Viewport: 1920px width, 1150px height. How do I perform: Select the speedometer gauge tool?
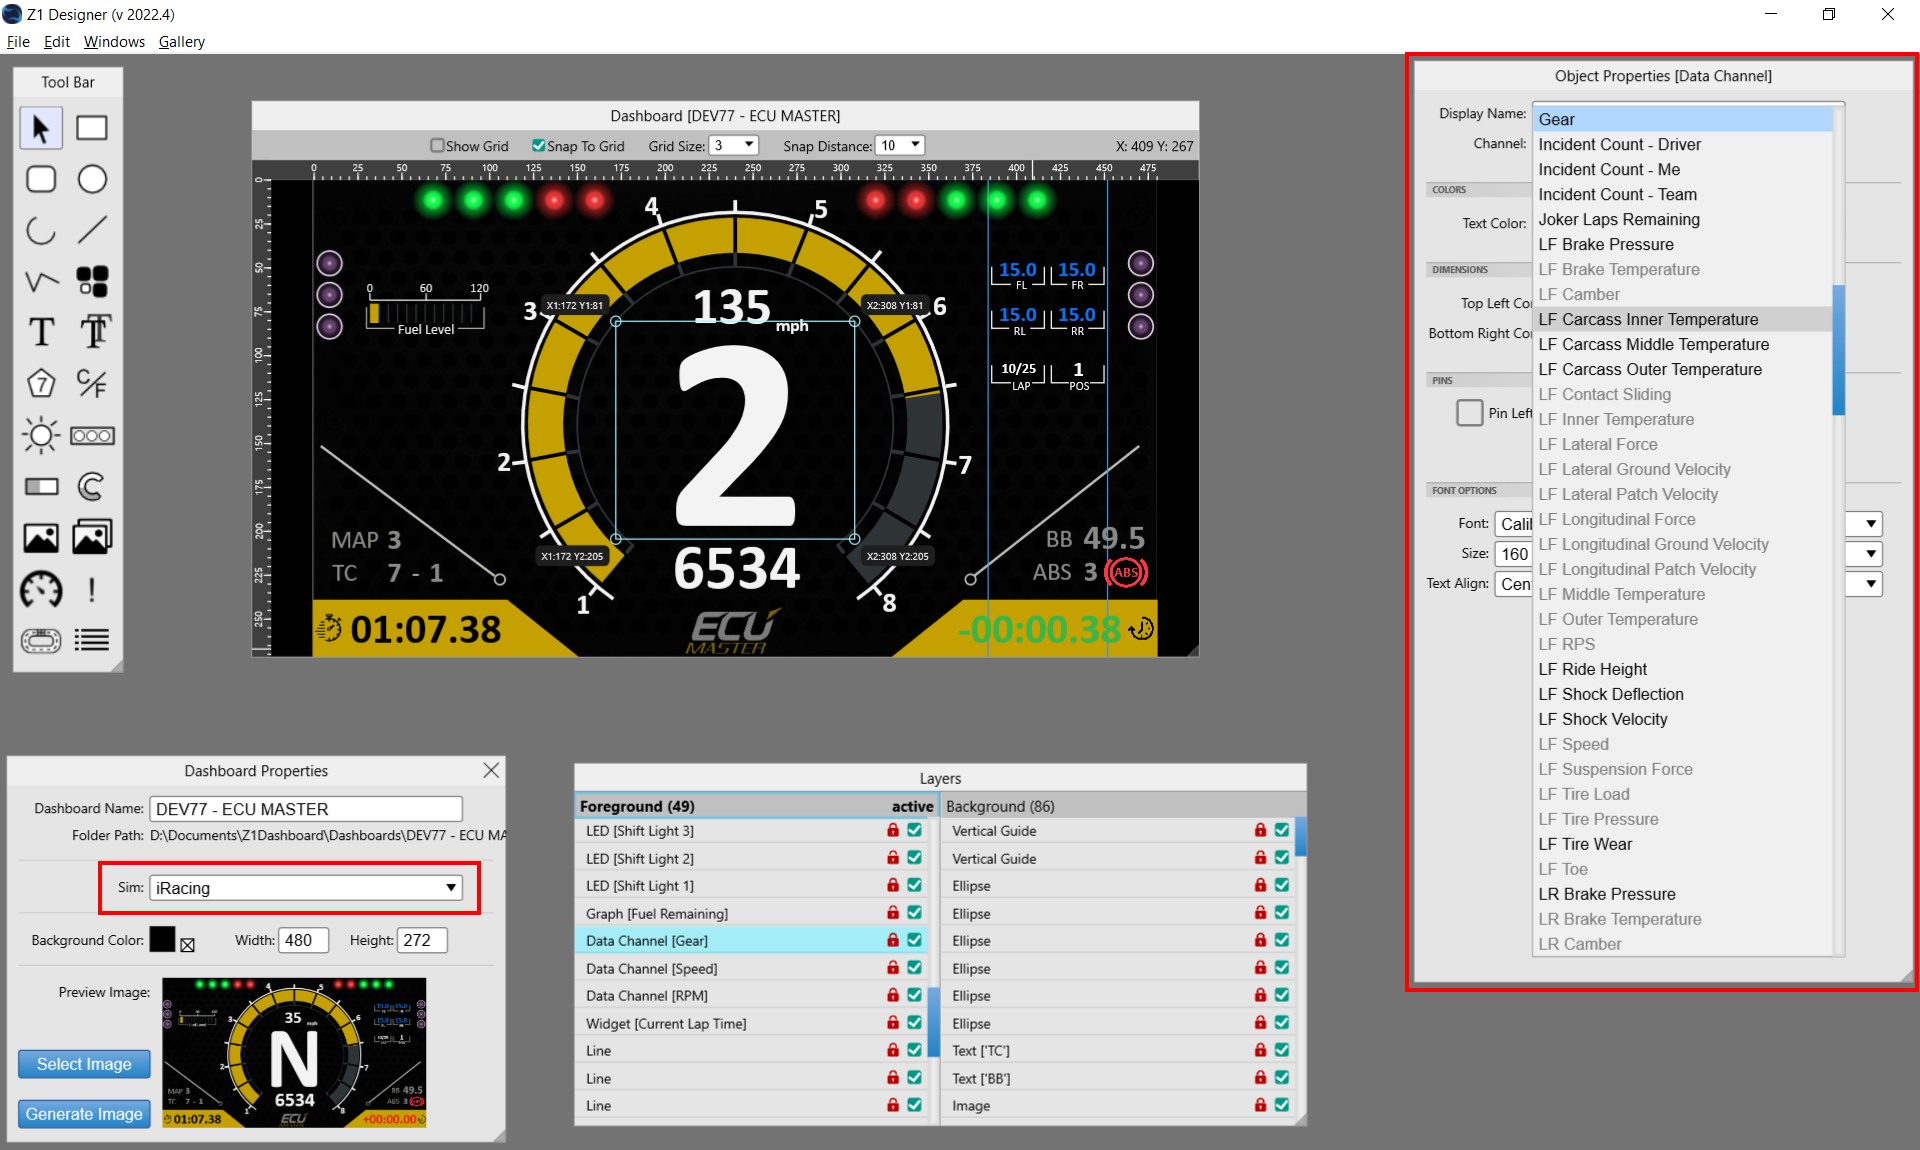coord(41,590)
